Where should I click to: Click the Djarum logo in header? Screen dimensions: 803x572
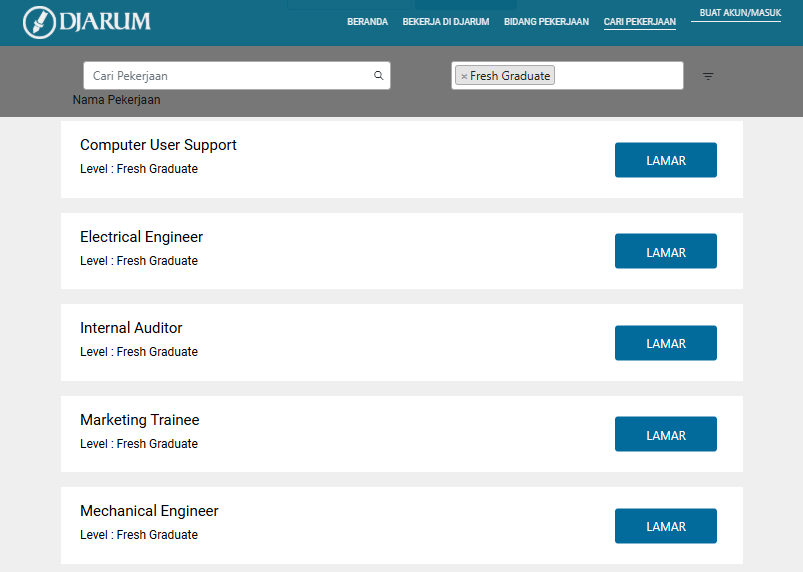coord(87,21)
